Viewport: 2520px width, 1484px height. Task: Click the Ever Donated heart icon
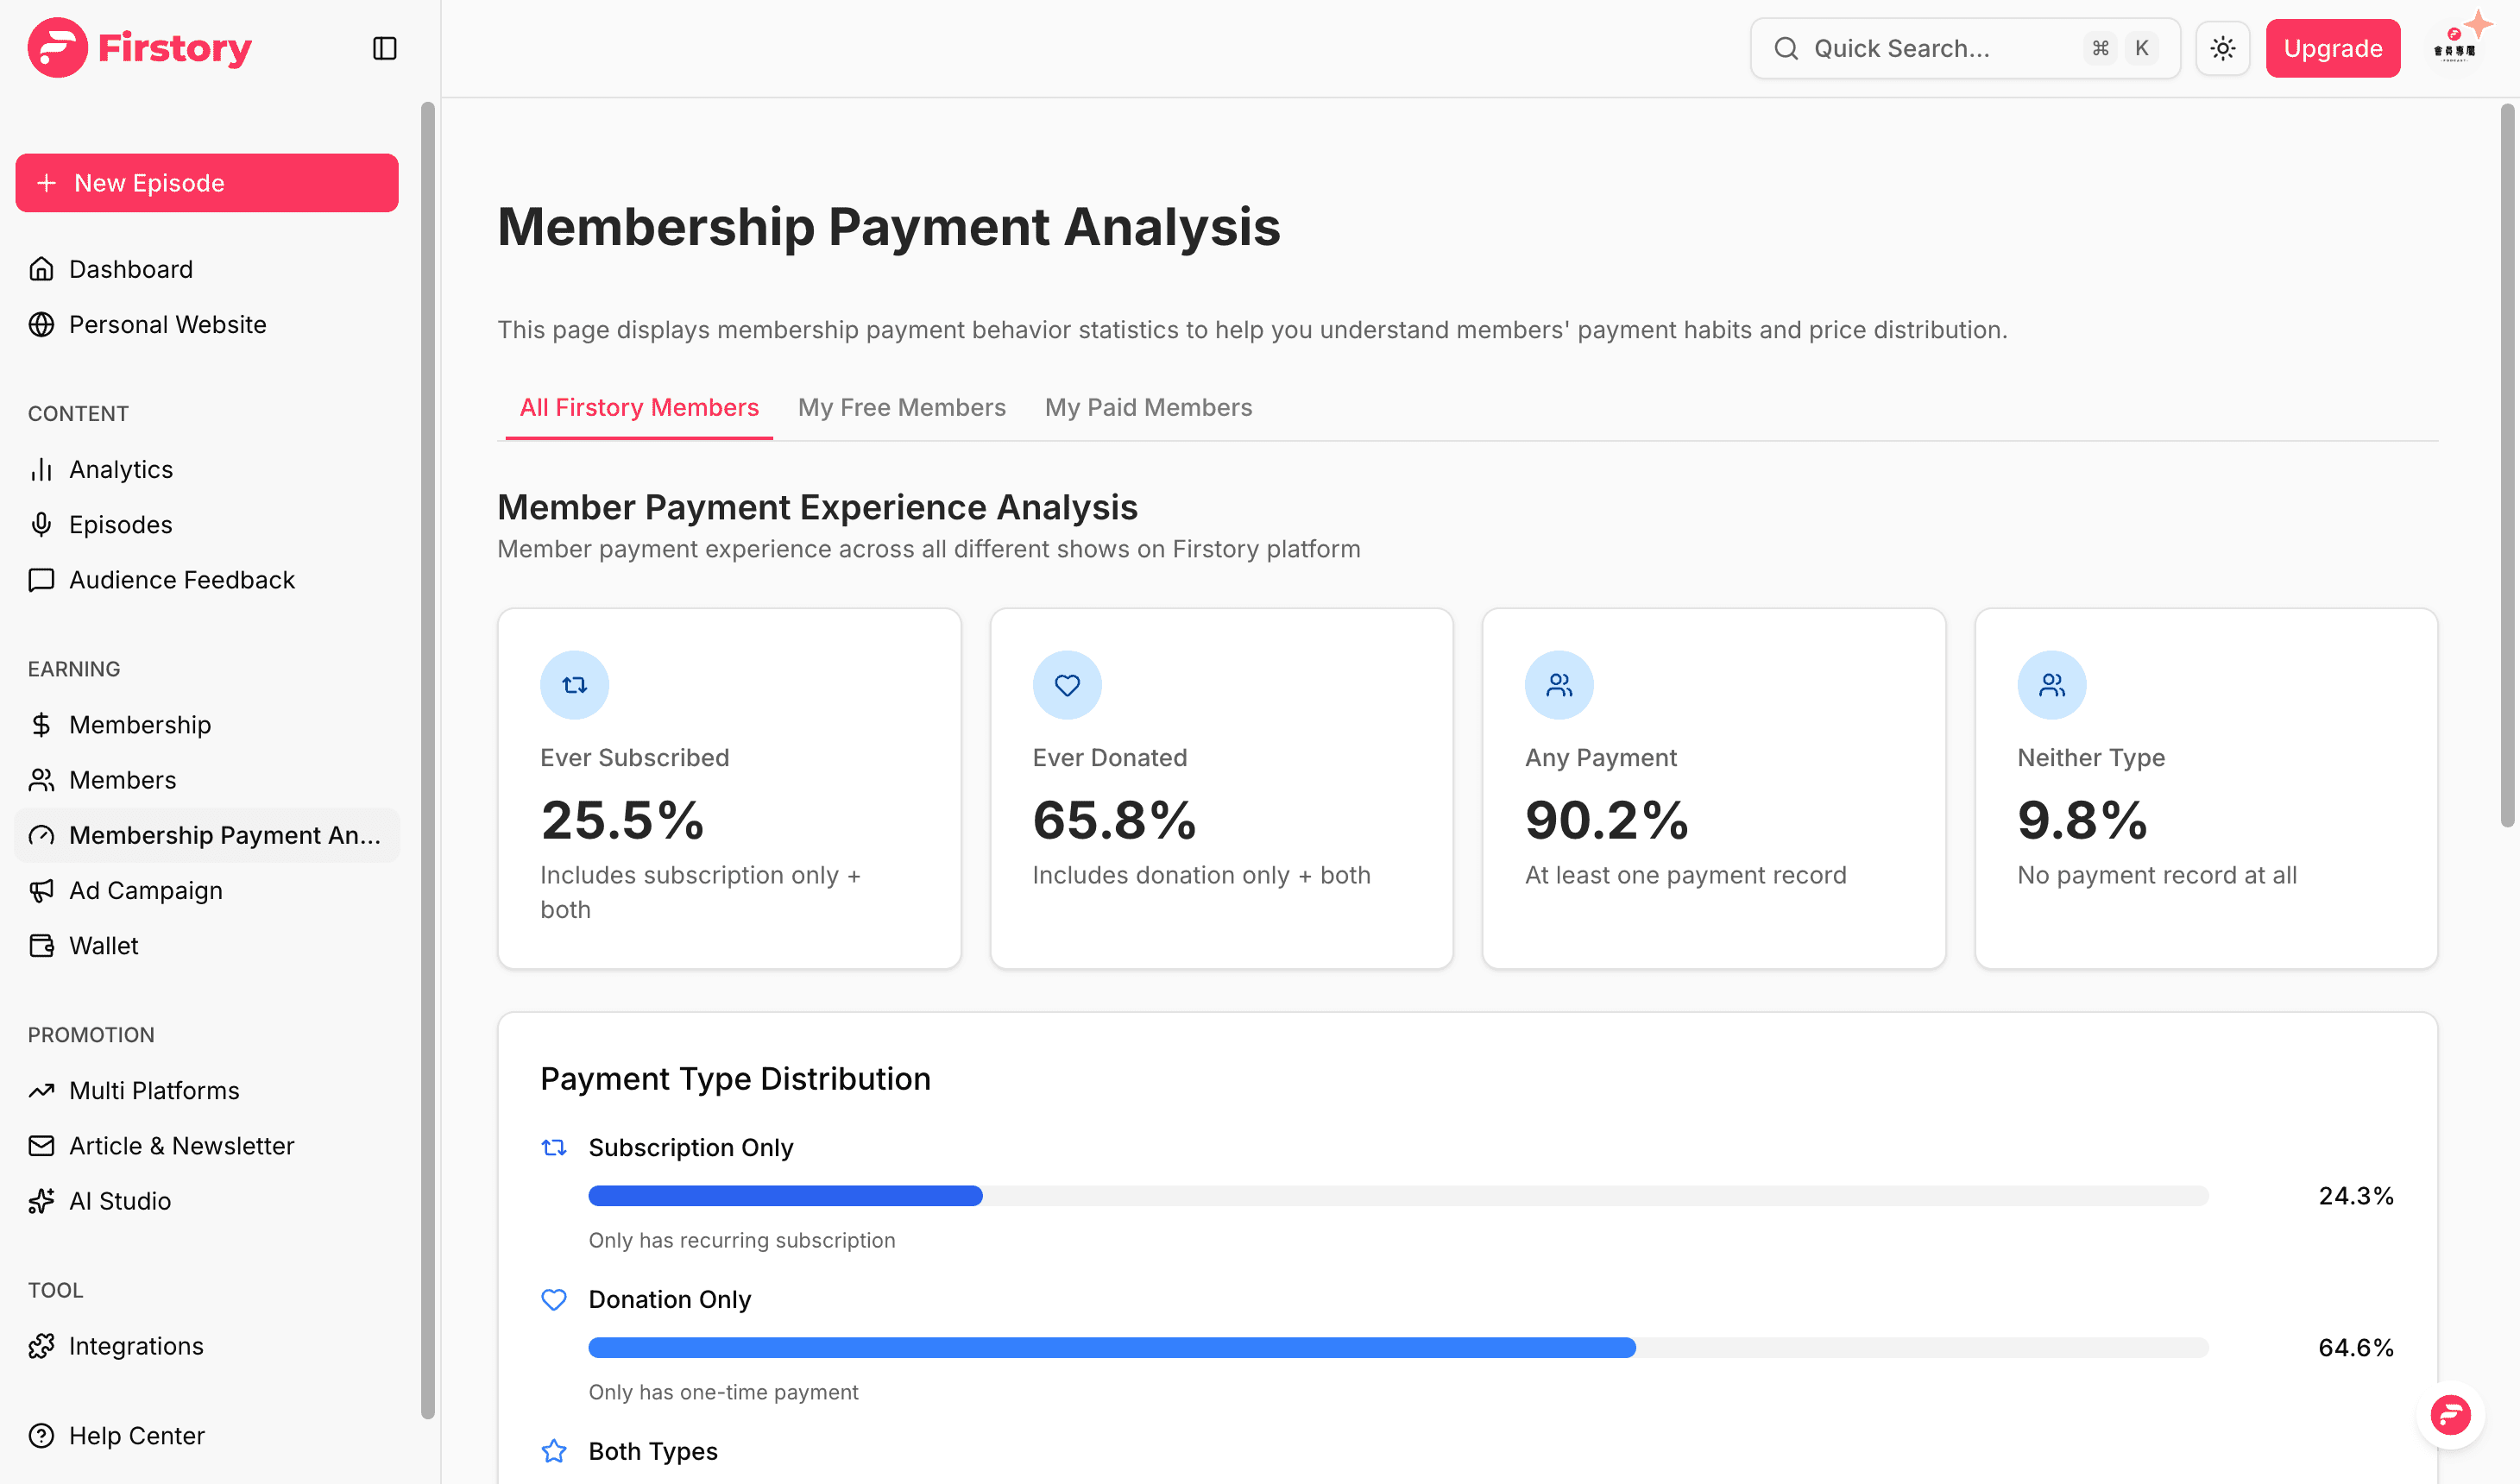coord(1067,685)
